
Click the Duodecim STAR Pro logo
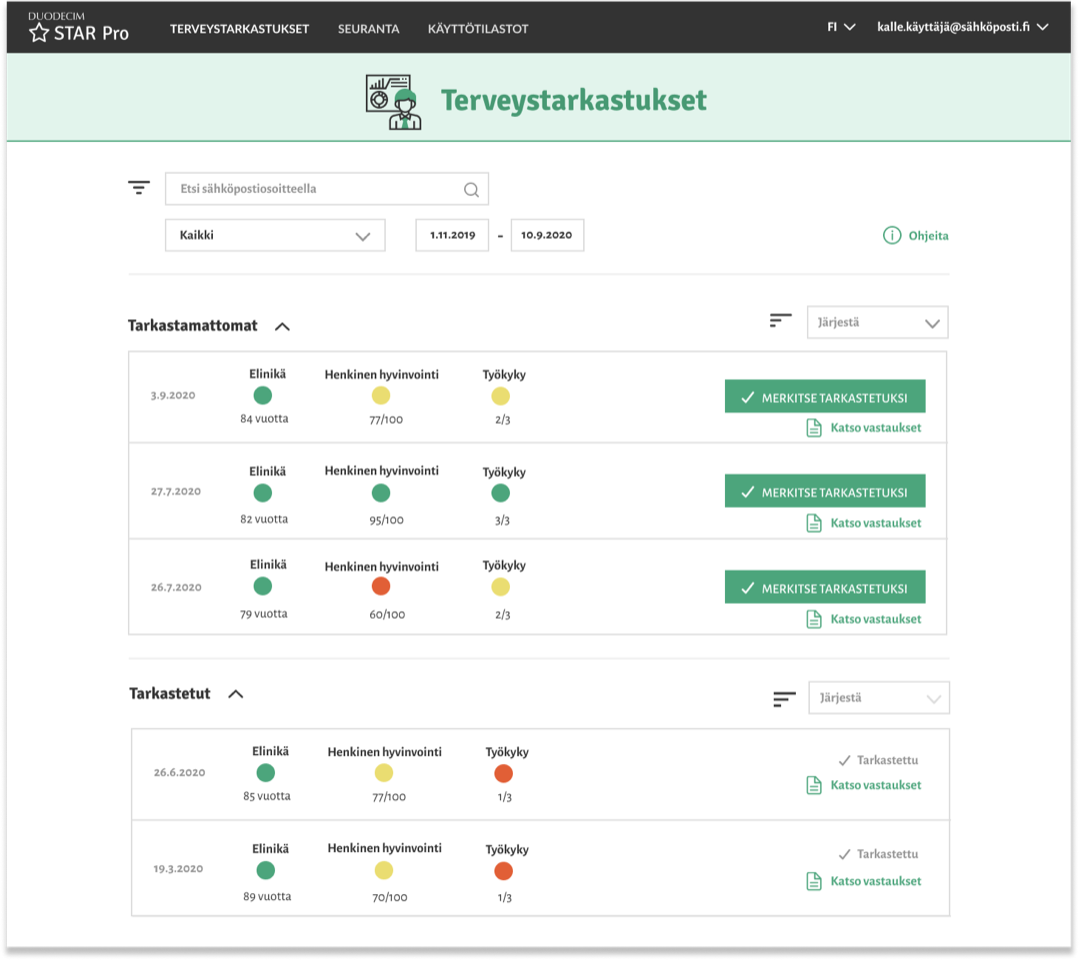[x=78, y=27]
